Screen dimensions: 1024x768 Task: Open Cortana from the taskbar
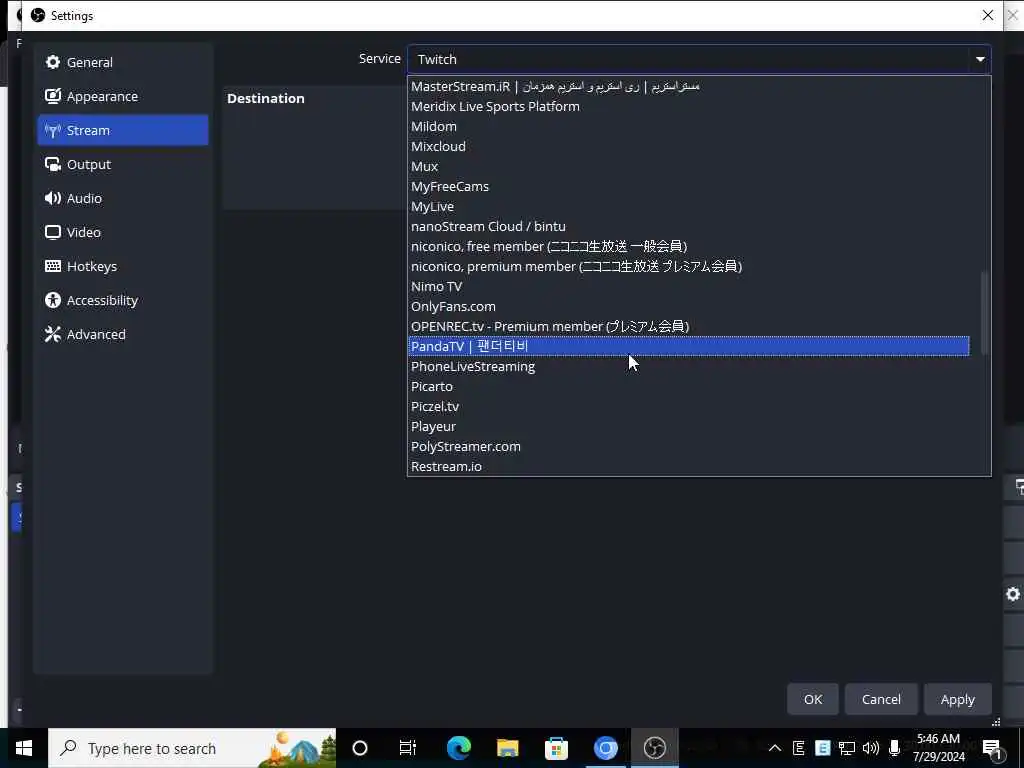pos(360,748)
